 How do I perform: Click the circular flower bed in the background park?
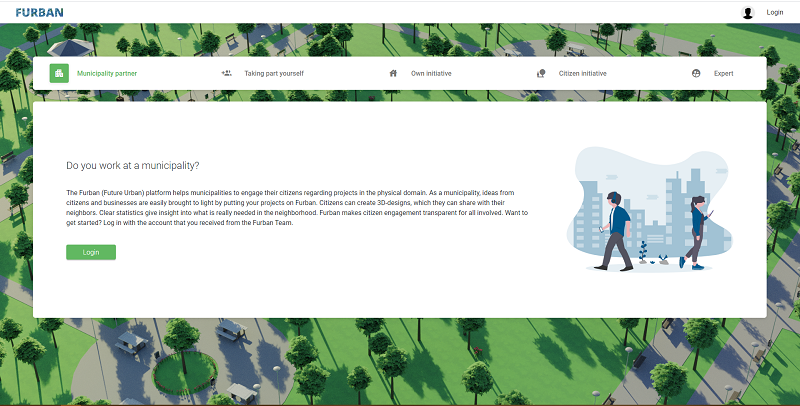click(185, 372)
